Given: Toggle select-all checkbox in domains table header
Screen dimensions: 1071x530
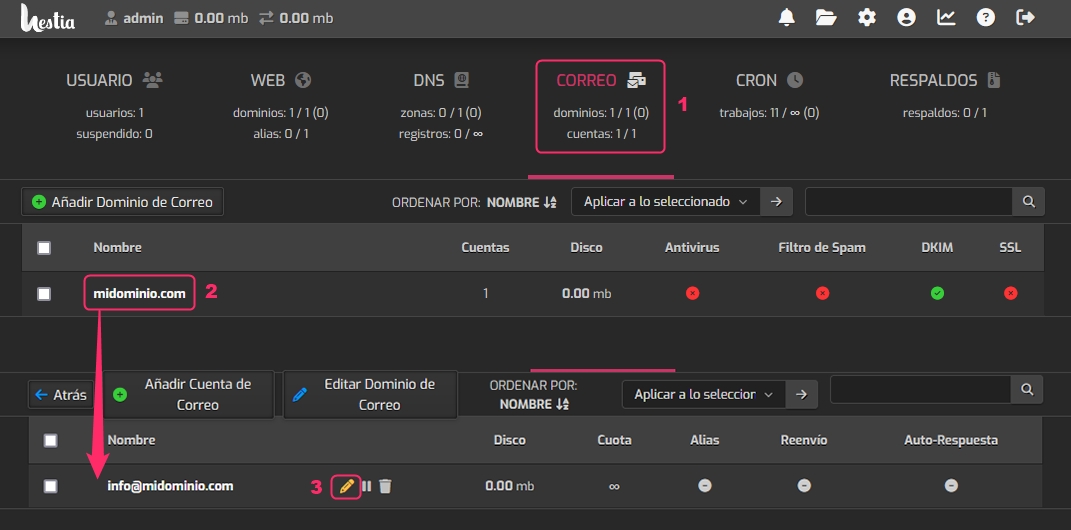Looking at the screenshot, I should [x=44, y=248].
